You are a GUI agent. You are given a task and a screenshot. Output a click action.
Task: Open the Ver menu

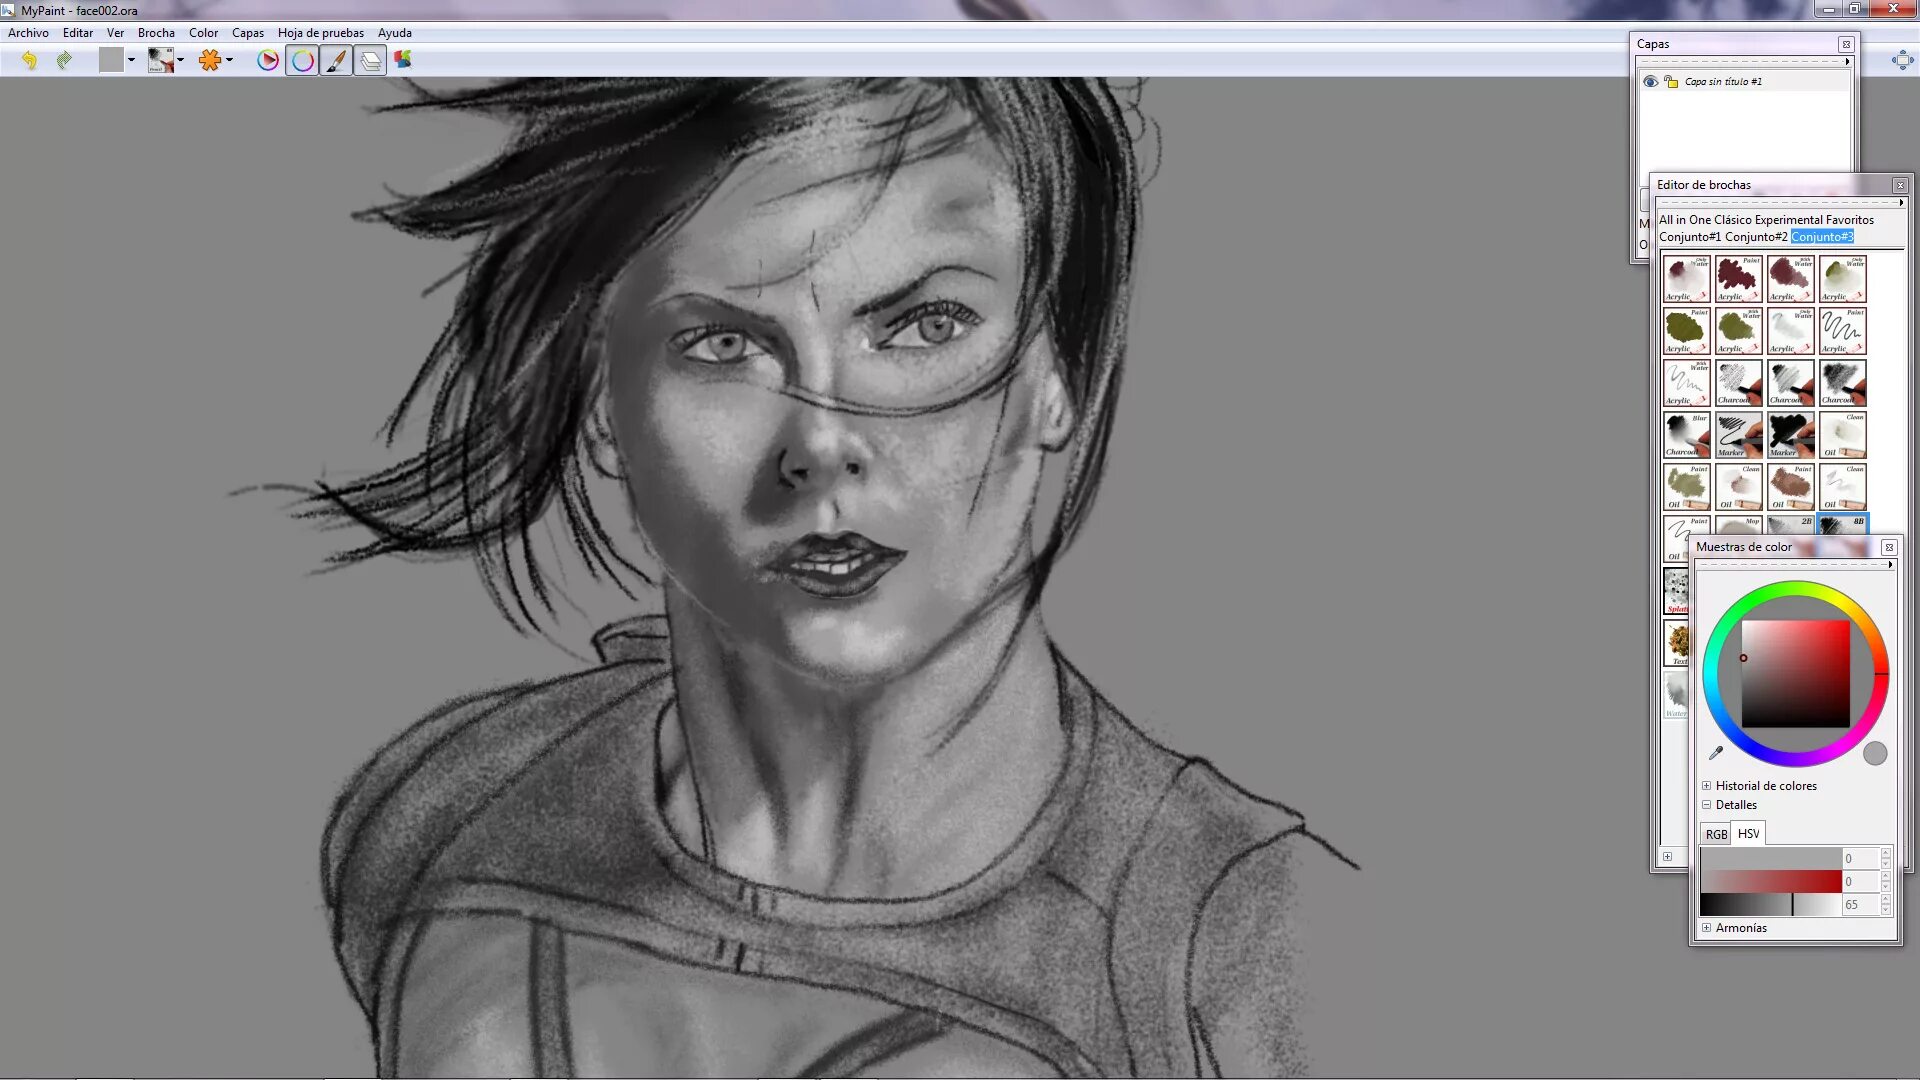115,33
